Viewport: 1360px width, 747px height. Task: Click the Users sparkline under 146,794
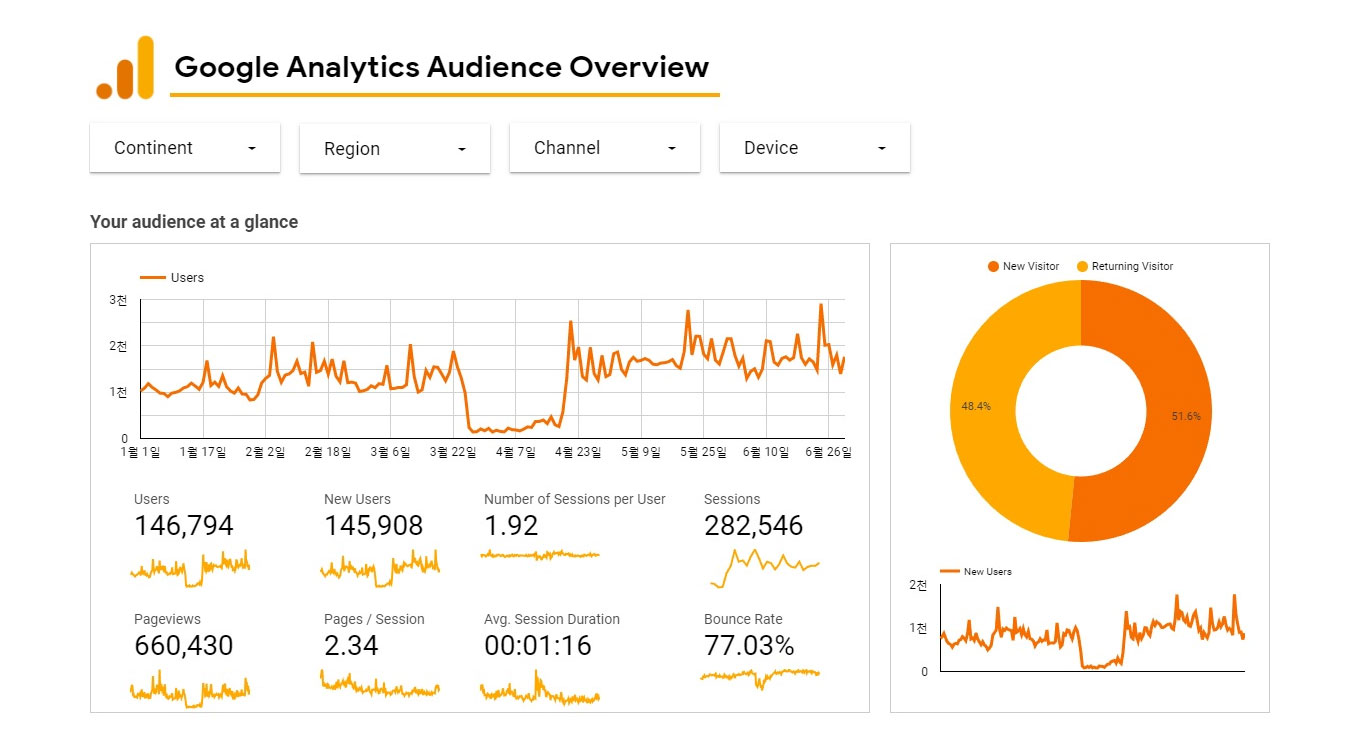(190, 567)
